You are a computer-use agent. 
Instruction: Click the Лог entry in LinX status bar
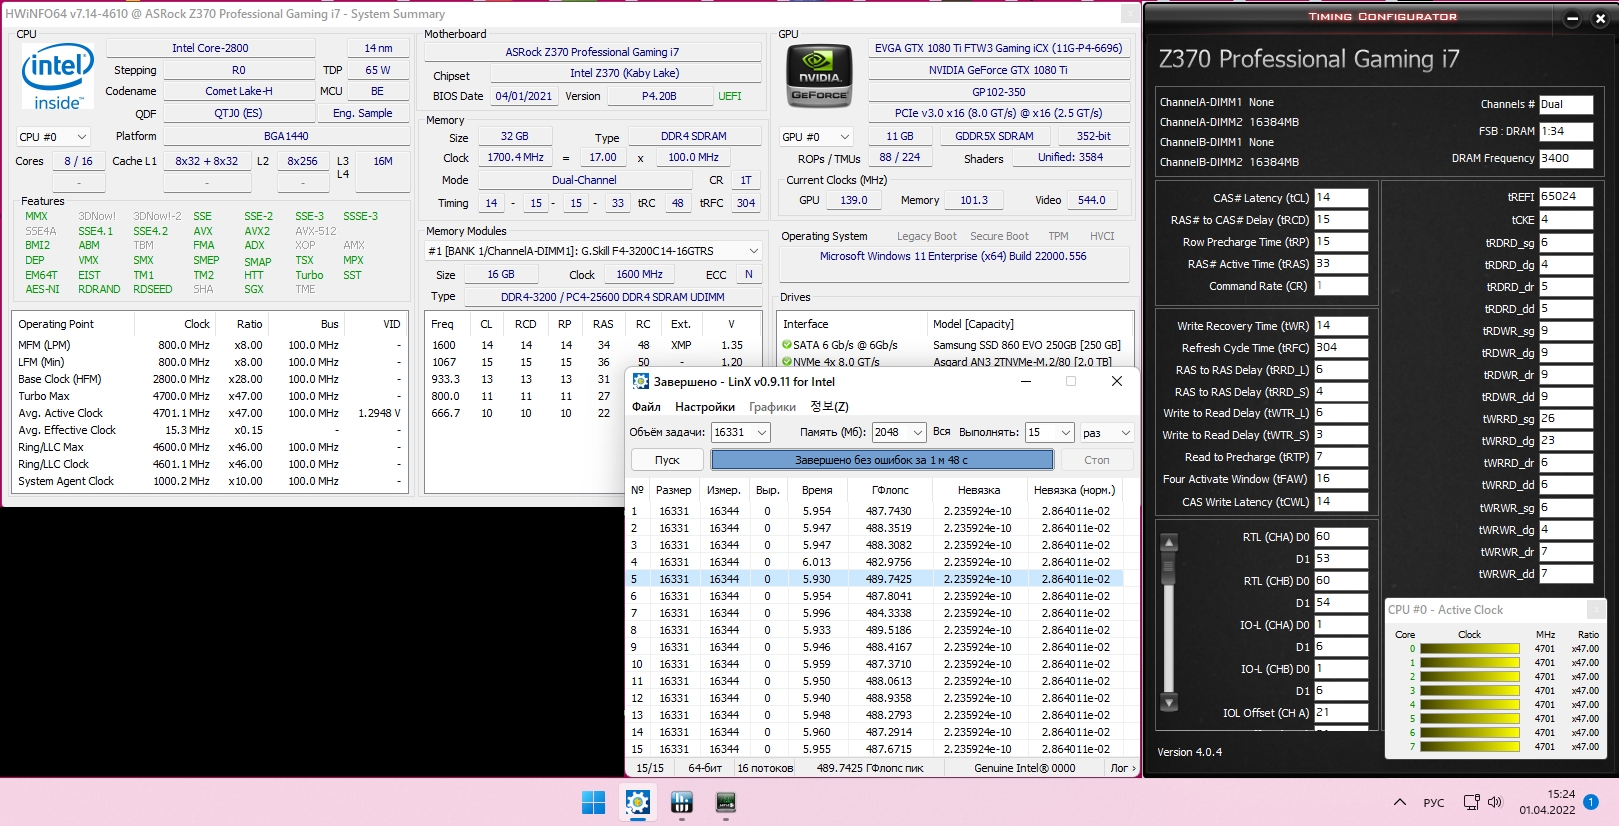1119,768
